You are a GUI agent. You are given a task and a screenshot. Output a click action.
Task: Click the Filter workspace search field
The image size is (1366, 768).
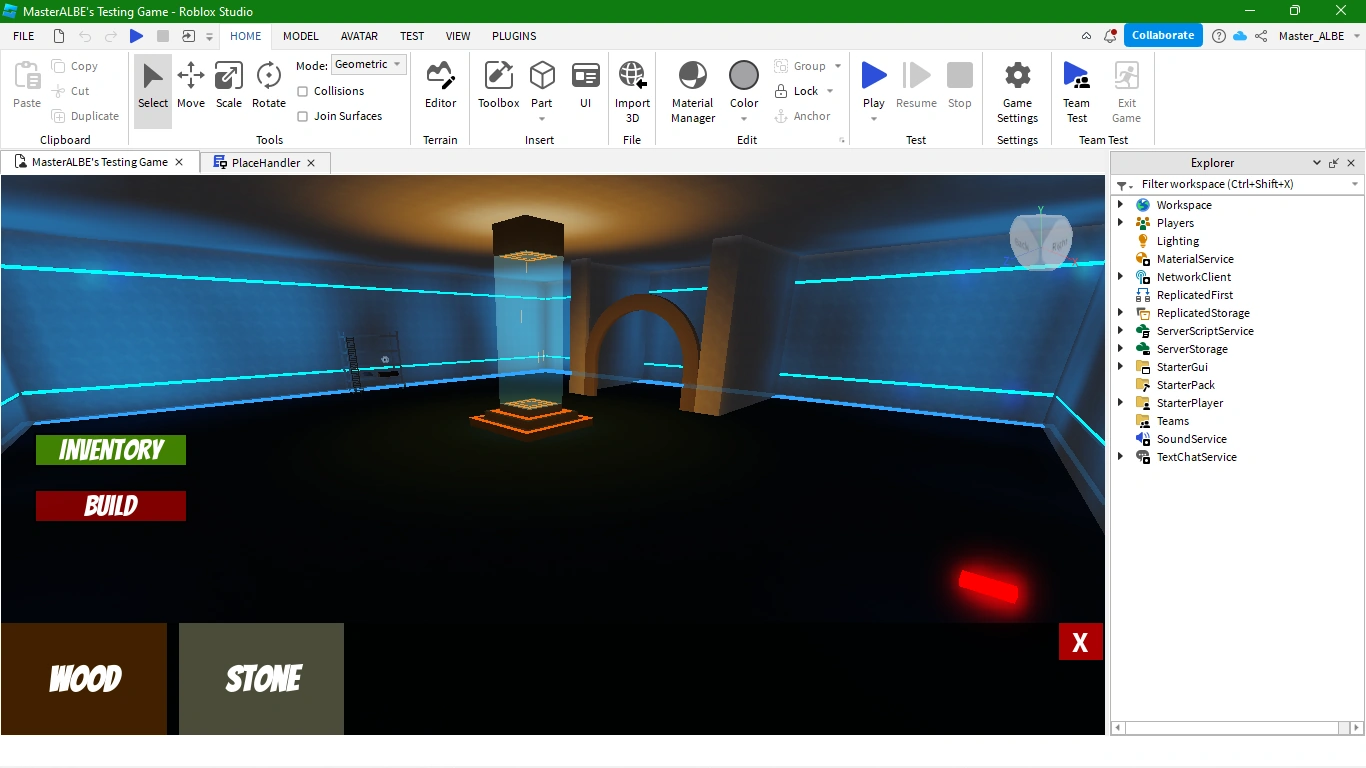click(1240, 184)
